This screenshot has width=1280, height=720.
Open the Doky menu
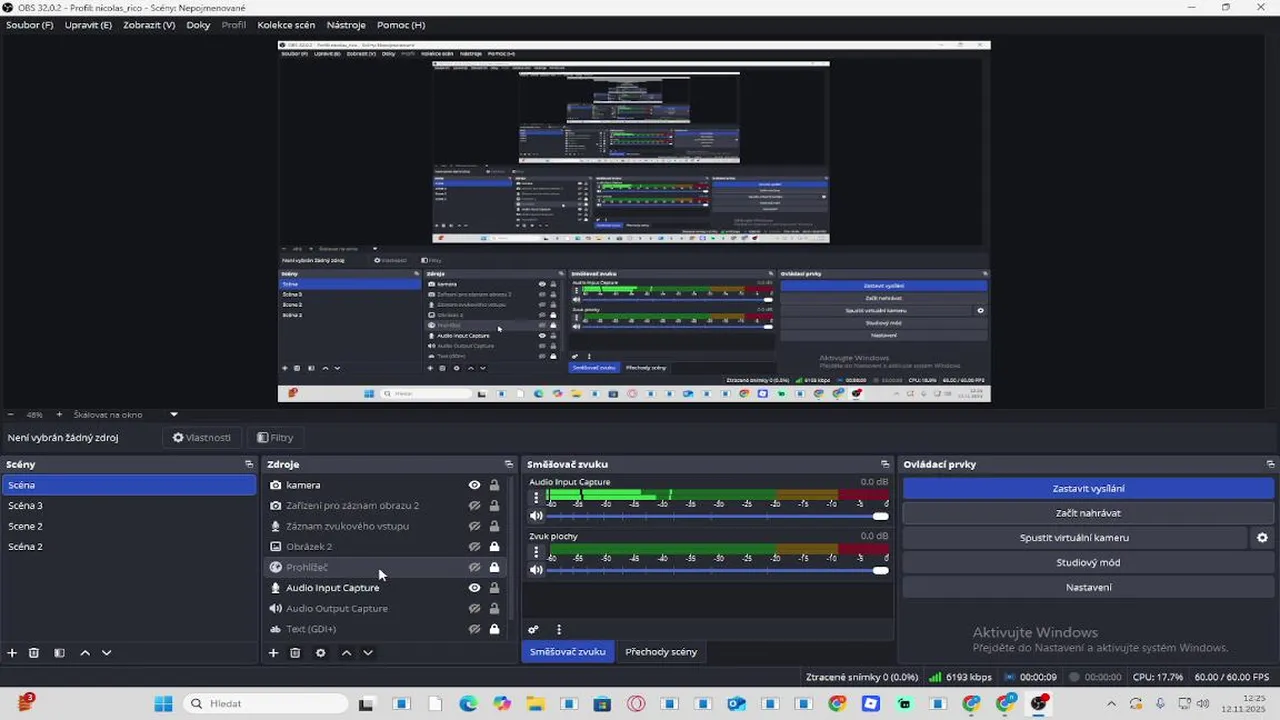[198, 25]
